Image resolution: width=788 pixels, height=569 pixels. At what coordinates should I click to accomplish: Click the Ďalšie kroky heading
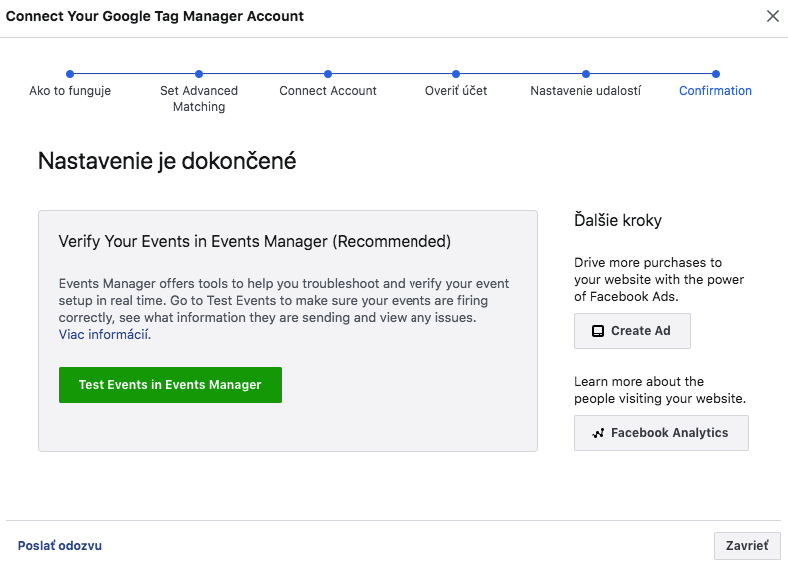618,220
